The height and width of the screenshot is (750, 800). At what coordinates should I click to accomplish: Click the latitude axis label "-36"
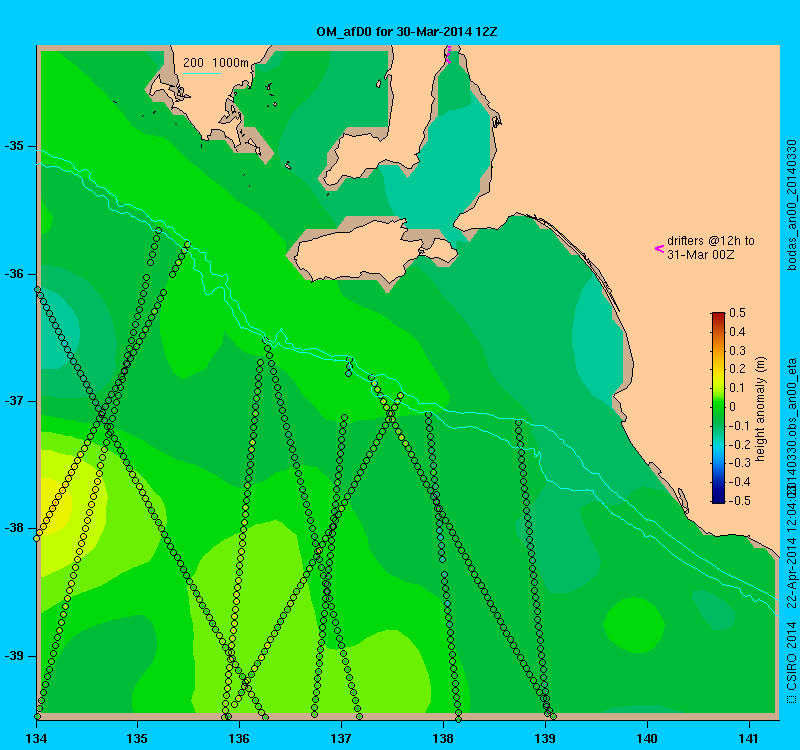pyautogui.click(x=14, y=274)
